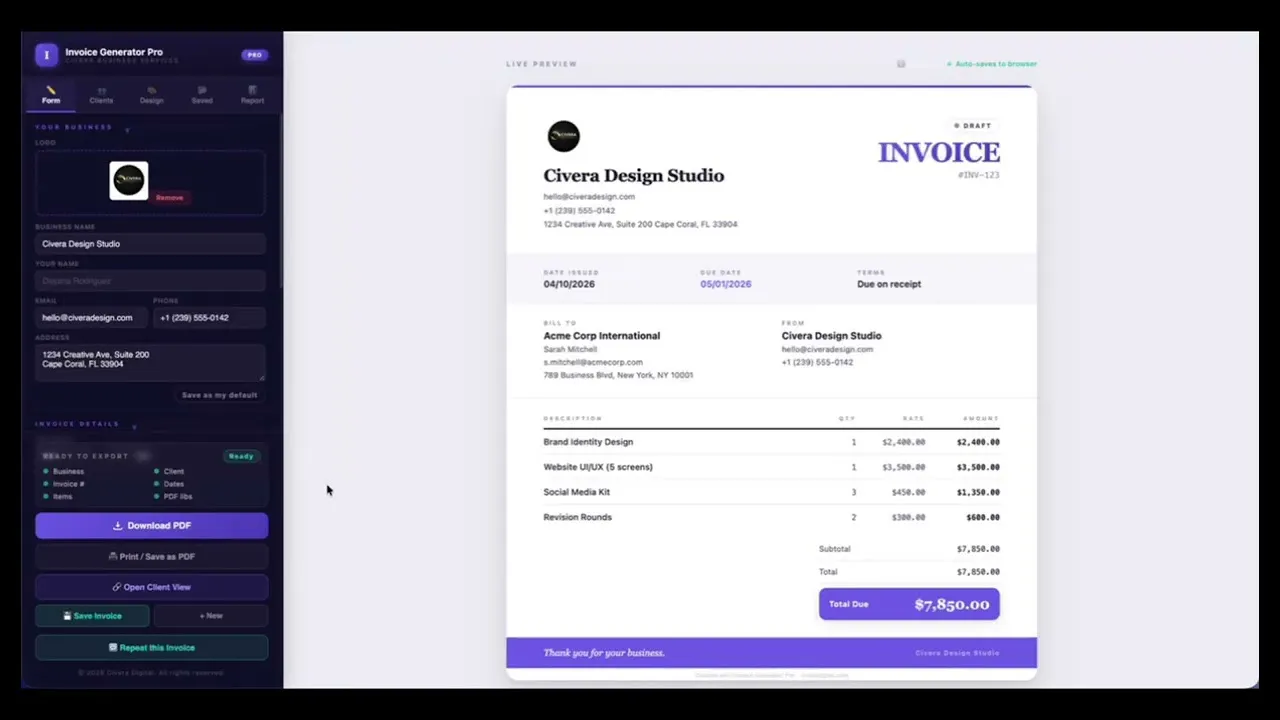
Task: Open the Report tab
Action: pos(252,96)
